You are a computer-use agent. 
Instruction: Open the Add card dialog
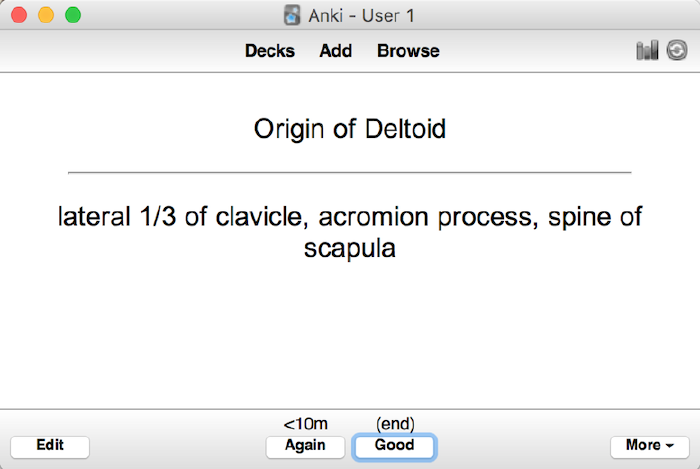pyautogui.click(x=336, y=51)
